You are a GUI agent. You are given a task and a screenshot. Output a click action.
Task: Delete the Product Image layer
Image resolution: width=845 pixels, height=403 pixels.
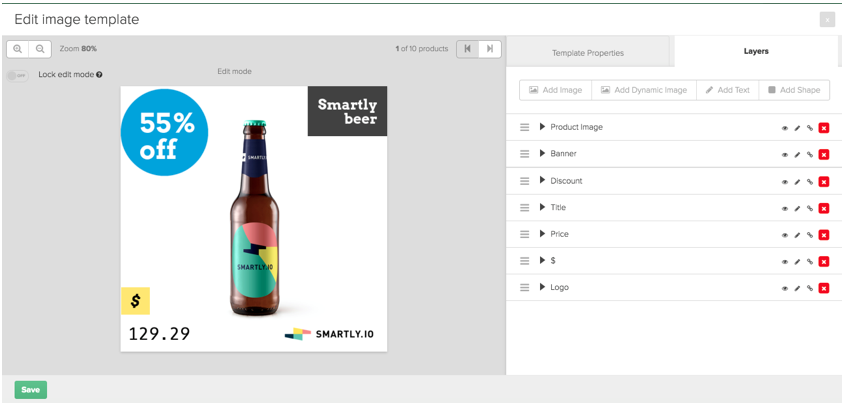823,128
